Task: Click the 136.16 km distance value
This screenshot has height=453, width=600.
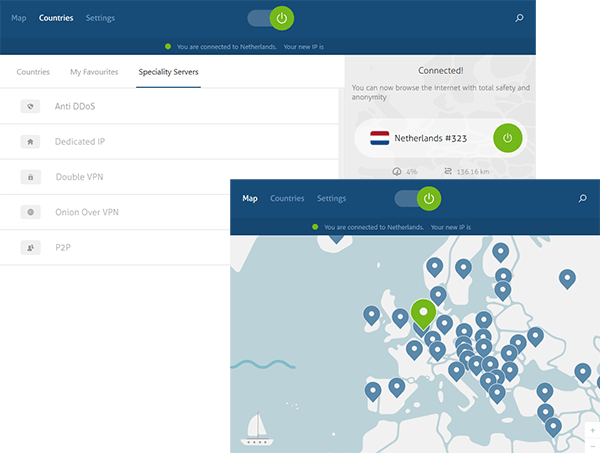Action: pos(473,172)
